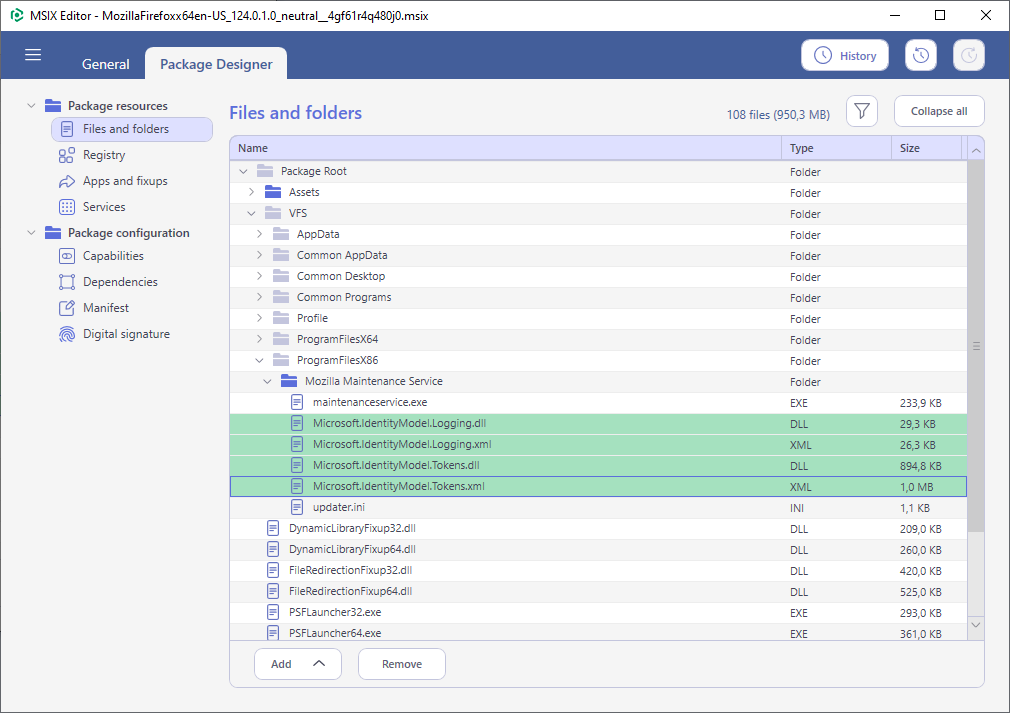Screen dimensions: 1010x713
Task: Click the Package resources folder icon
Action: tap(53, 106)
